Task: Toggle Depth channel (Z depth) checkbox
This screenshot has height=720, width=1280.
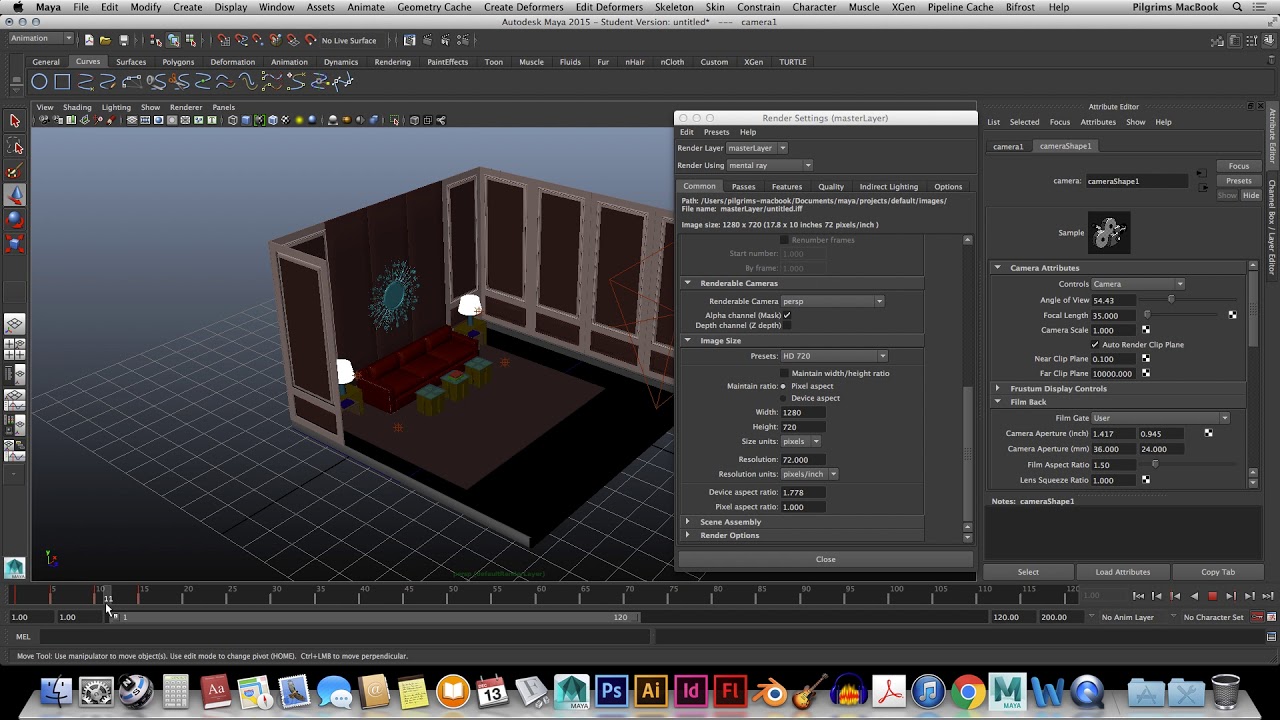Action: 787,325
